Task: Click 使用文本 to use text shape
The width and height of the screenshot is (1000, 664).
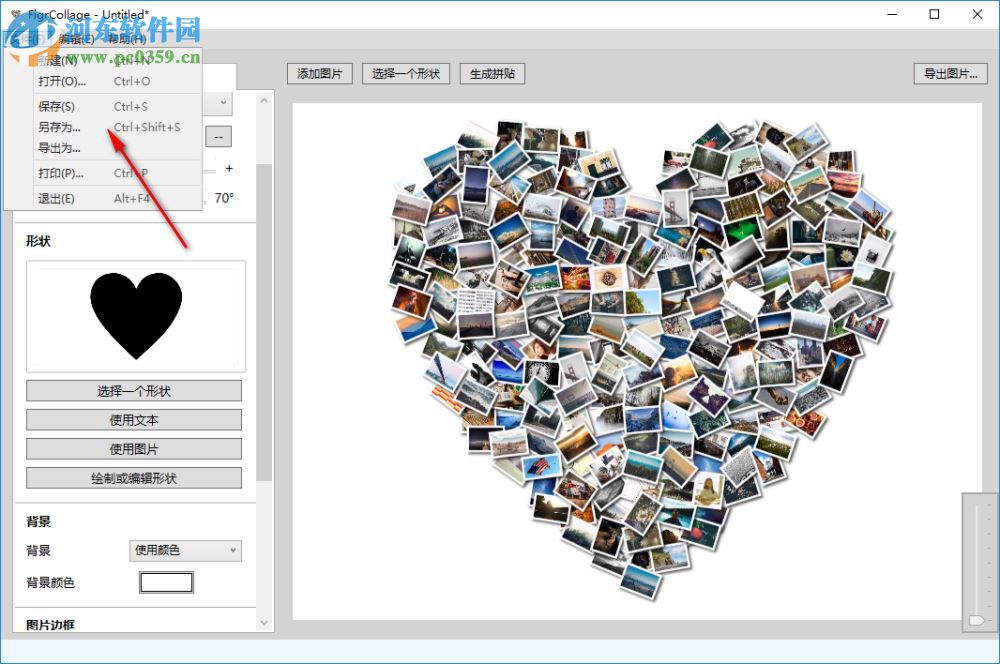Action: click(x=135, y=419)
